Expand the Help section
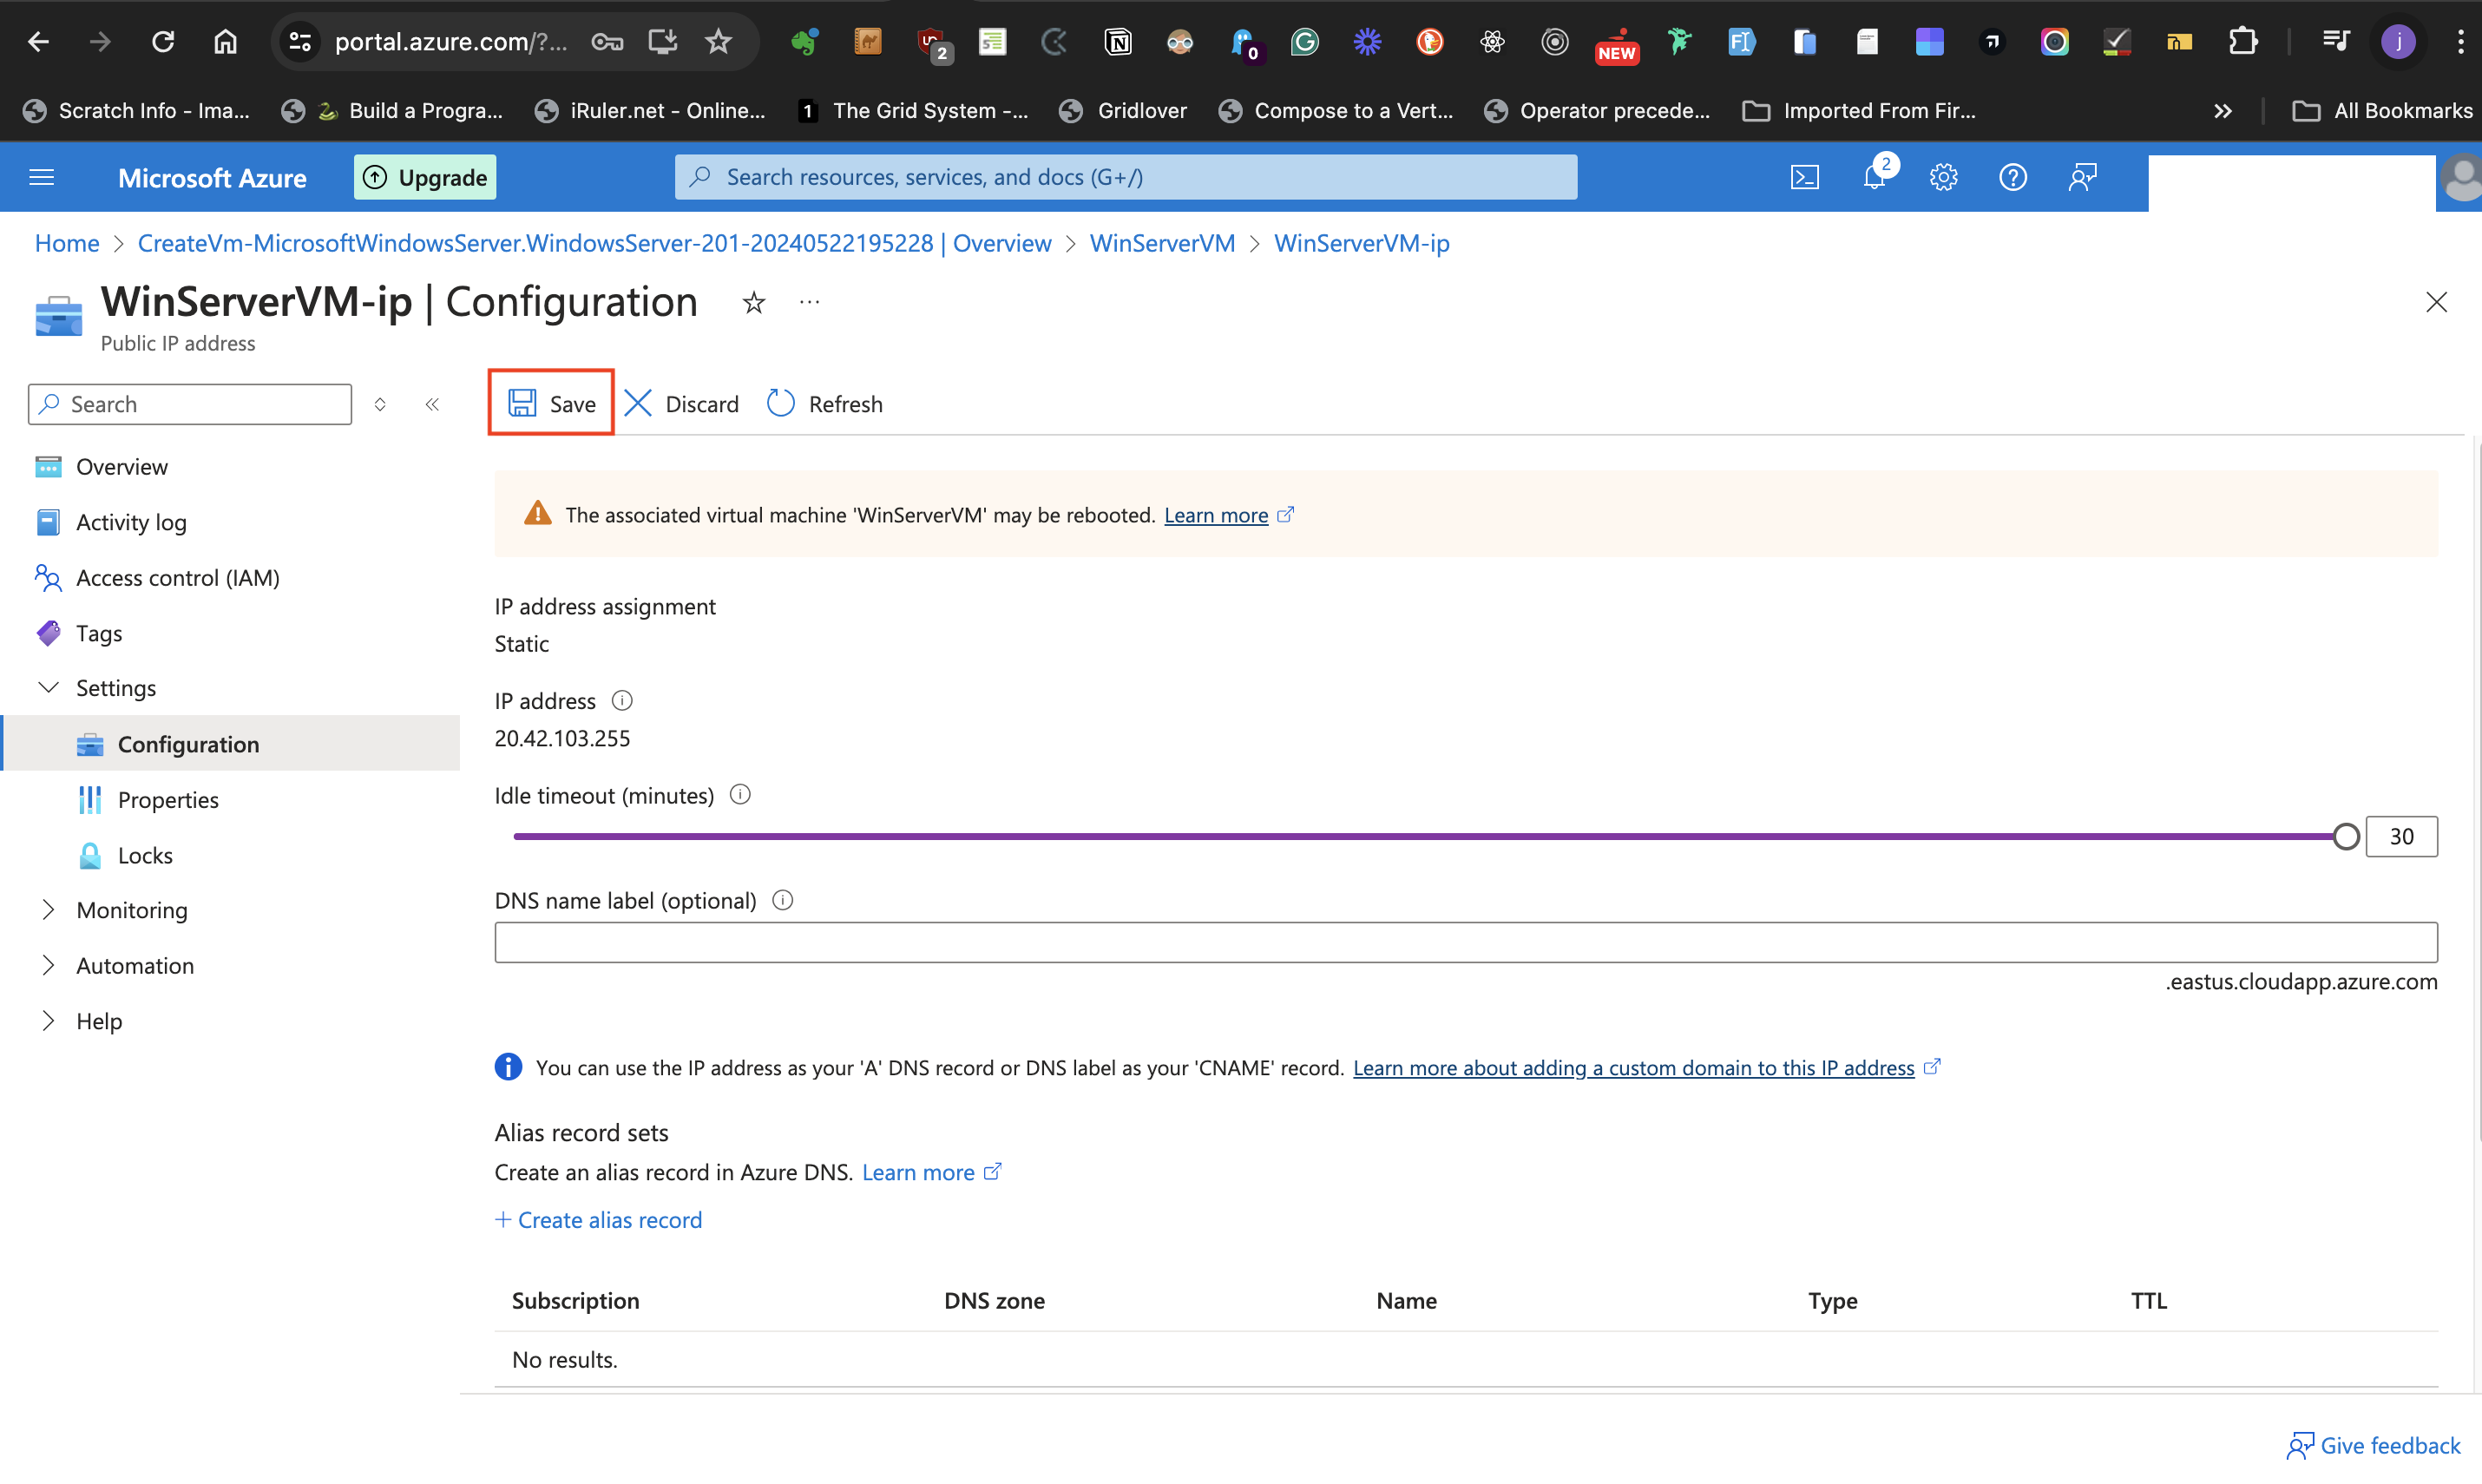Screen dimensions: 2482x1484 (x=48, y=1021)
